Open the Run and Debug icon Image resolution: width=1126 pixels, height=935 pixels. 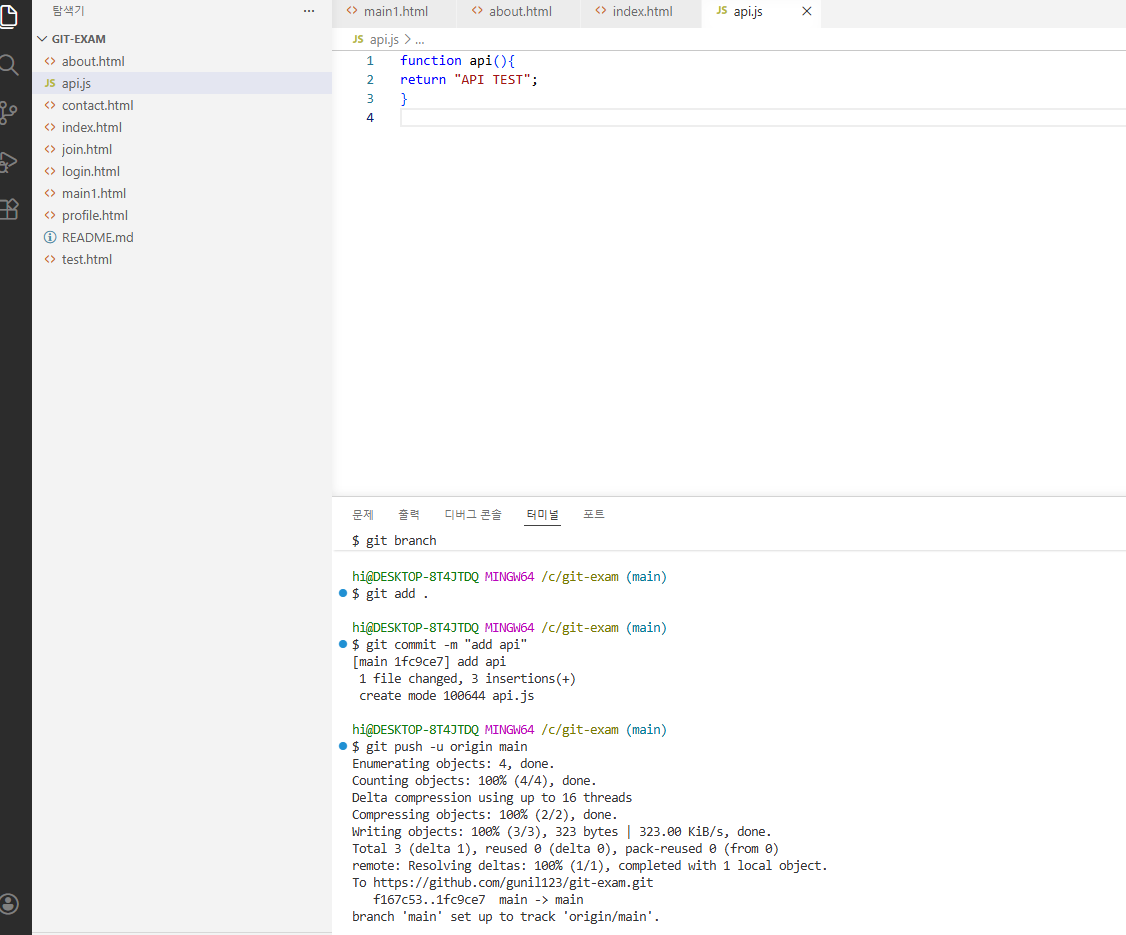[9, 162]
